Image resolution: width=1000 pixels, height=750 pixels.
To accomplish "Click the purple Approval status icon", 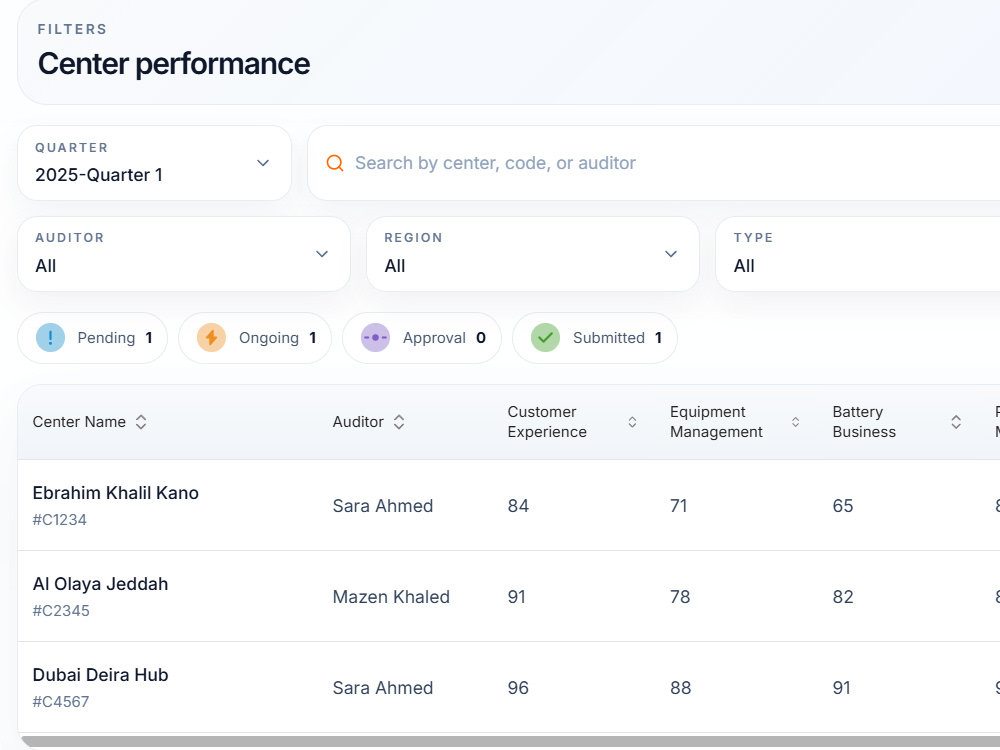I will coord(376,338).
